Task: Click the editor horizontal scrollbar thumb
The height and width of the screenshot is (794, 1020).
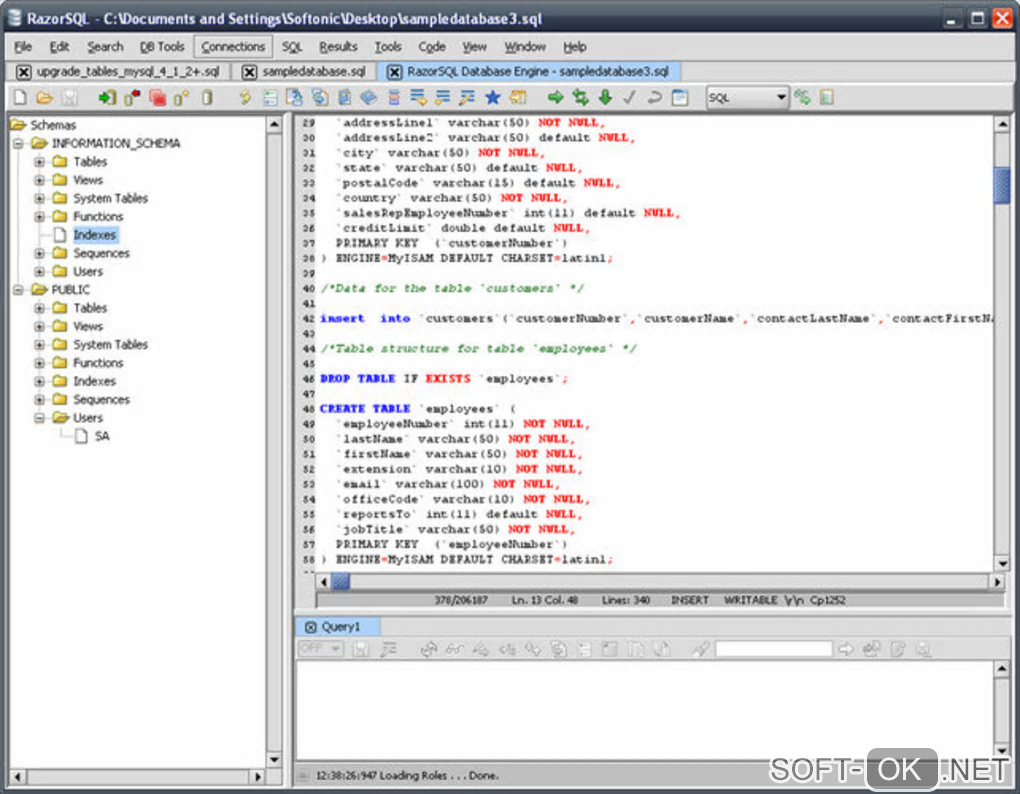Action: coord(341,581)
